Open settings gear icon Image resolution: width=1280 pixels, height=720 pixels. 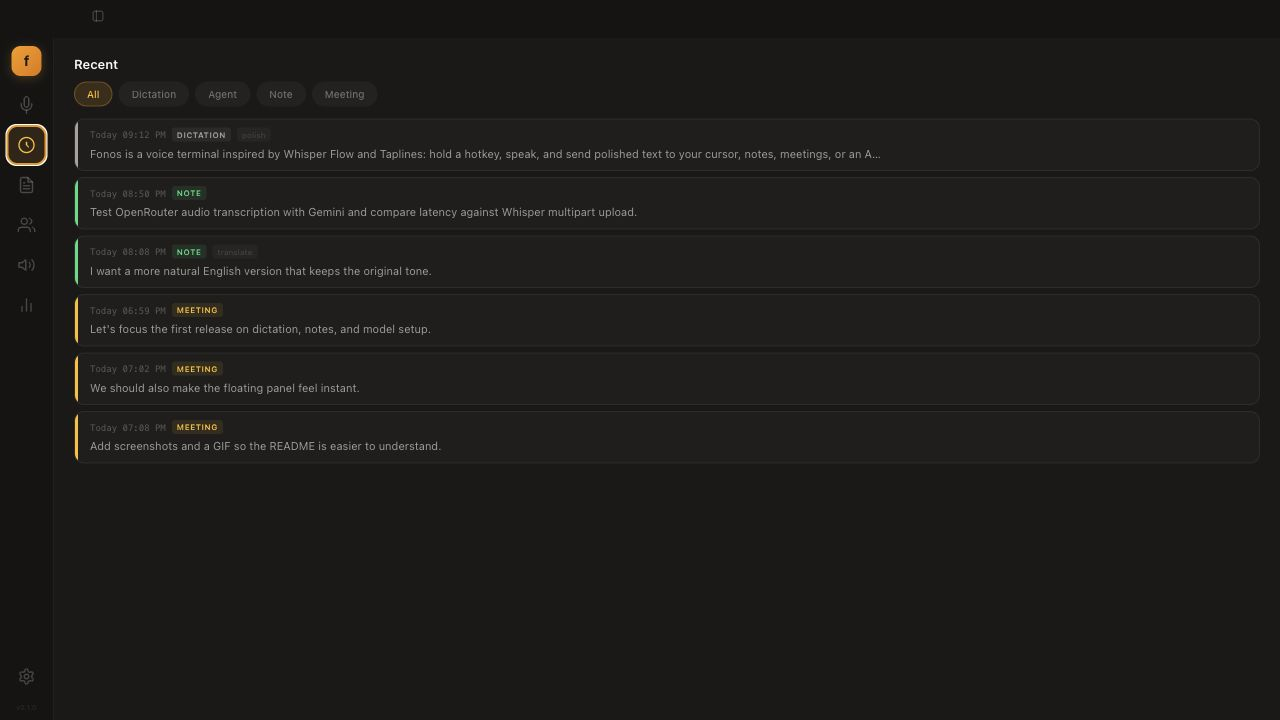(x=26, y=677)
